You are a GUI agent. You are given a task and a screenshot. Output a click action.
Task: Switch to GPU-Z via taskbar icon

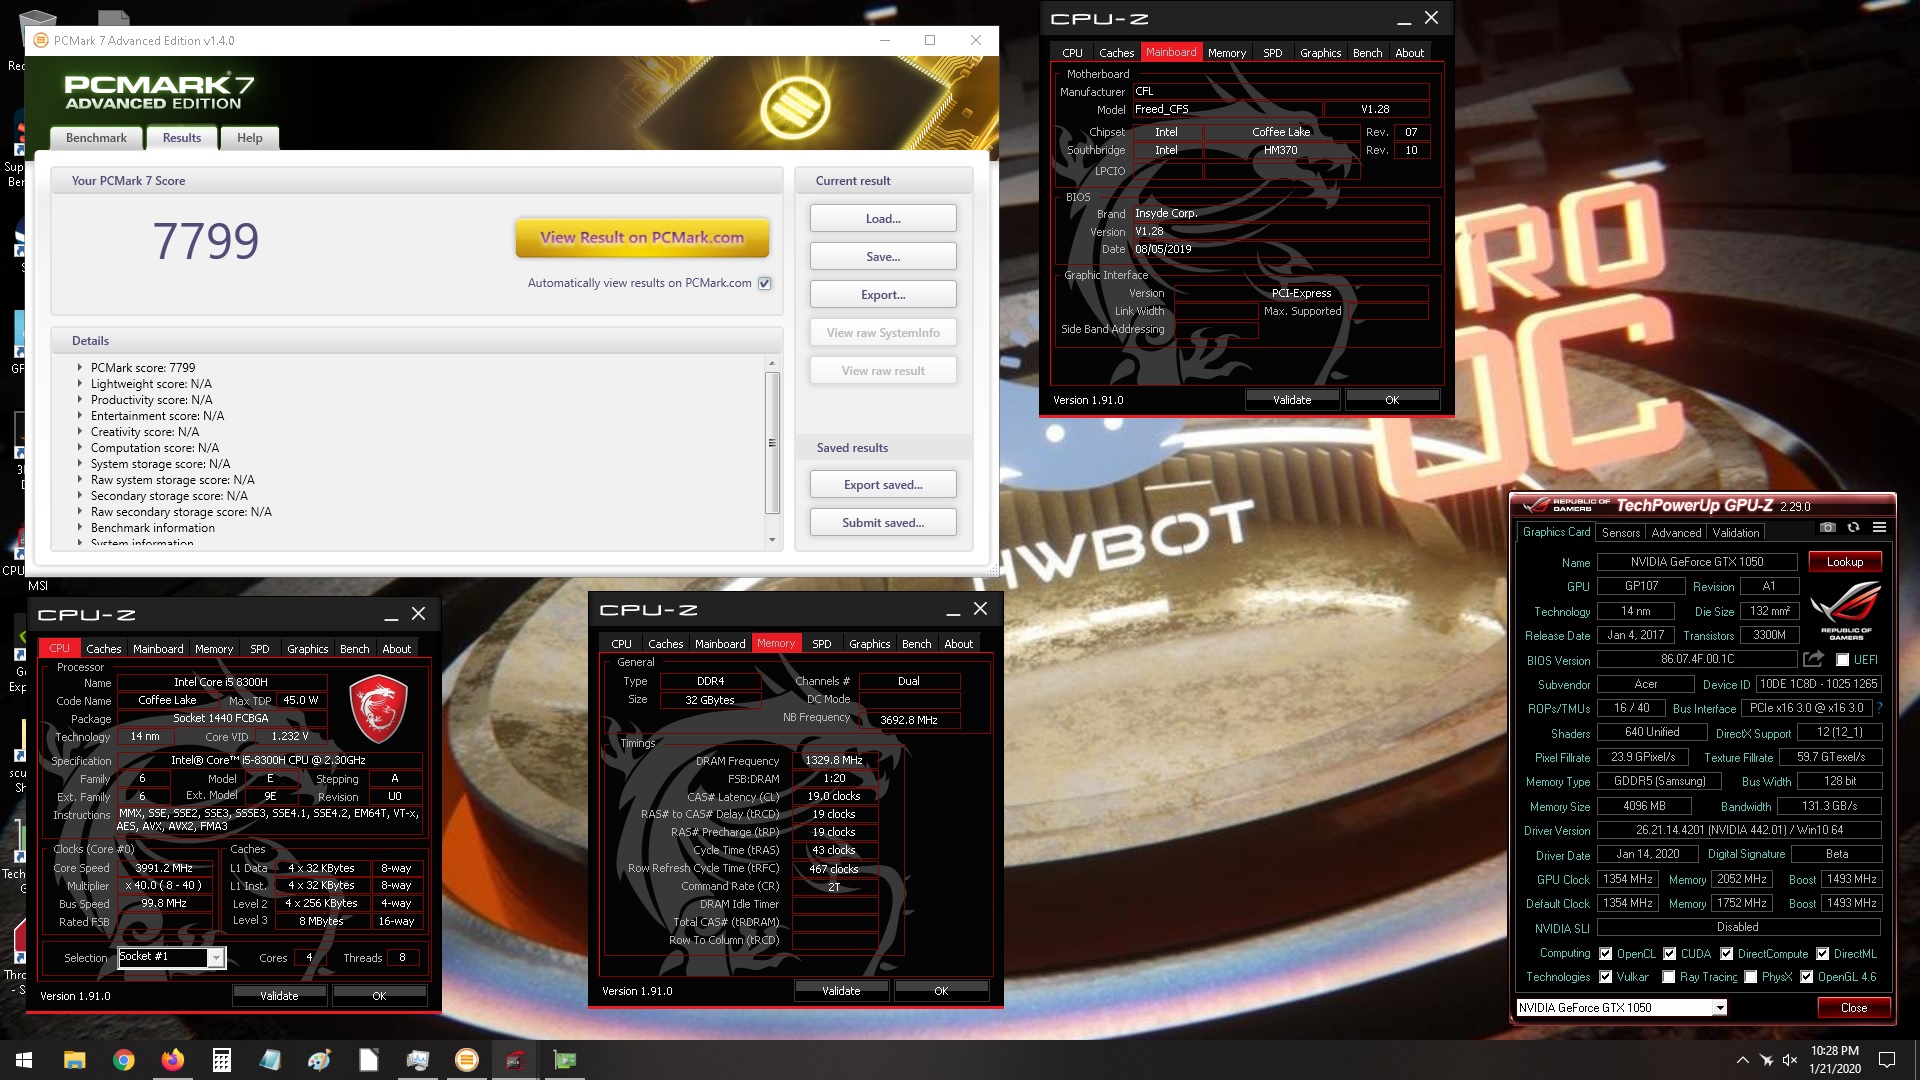[x=564, y=1060]
